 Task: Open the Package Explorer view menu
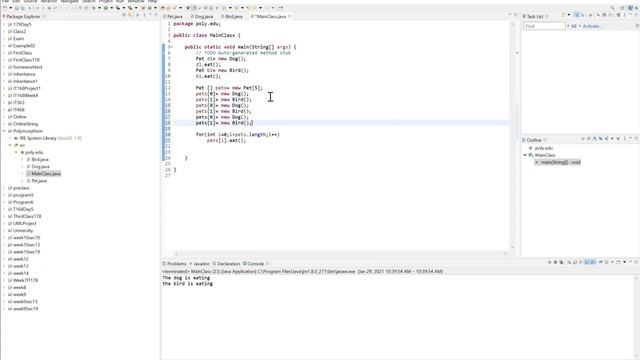[144, 15]
